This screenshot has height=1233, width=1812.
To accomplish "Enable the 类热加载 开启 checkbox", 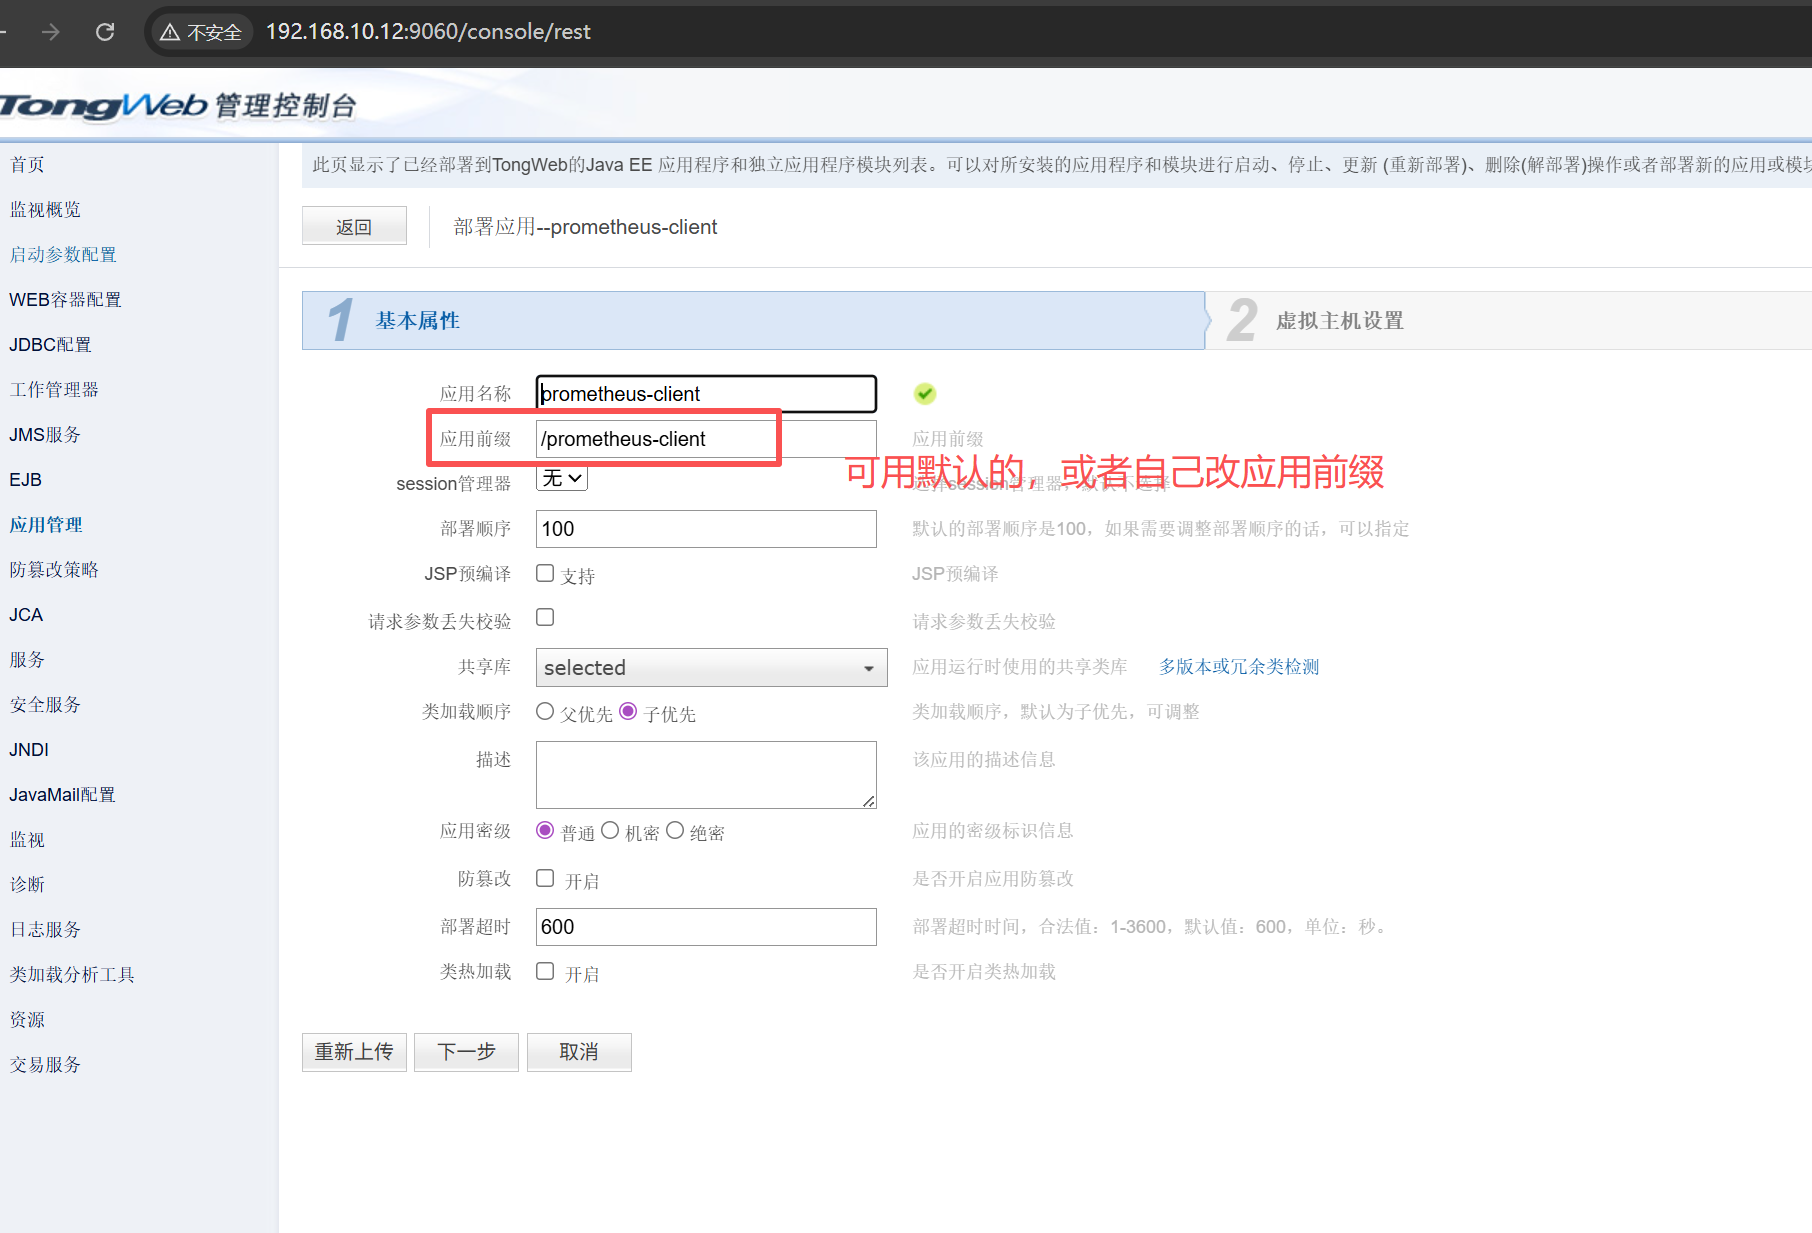I will point(545,971).
